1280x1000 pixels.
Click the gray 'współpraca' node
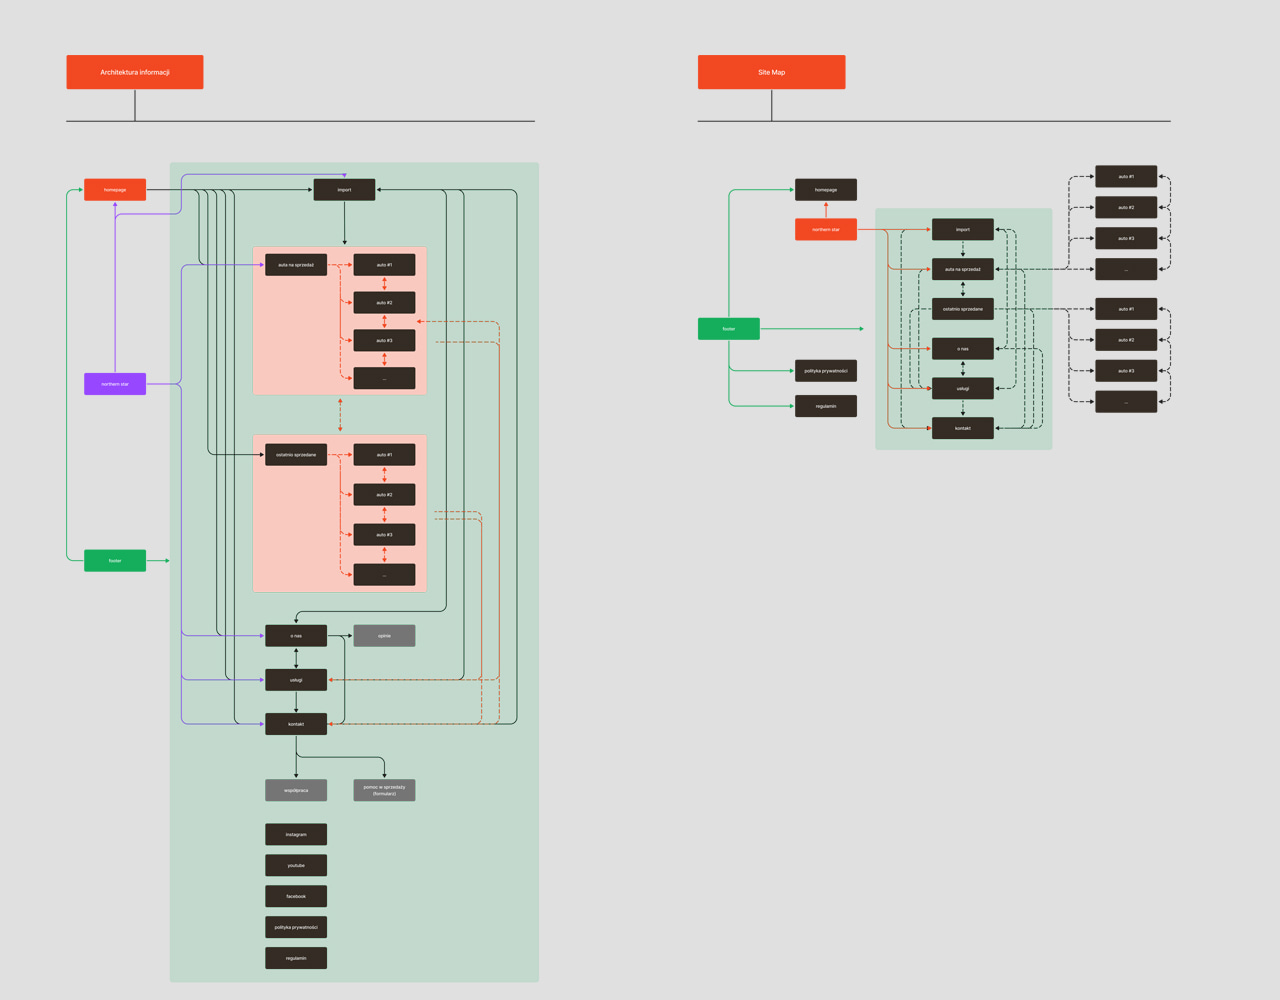tap(296, 790)
